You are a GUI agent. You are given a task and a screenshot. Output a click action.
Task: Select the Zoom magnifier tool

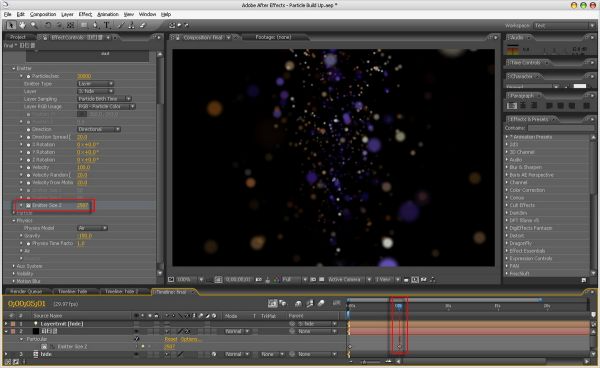tap(34, 25)
